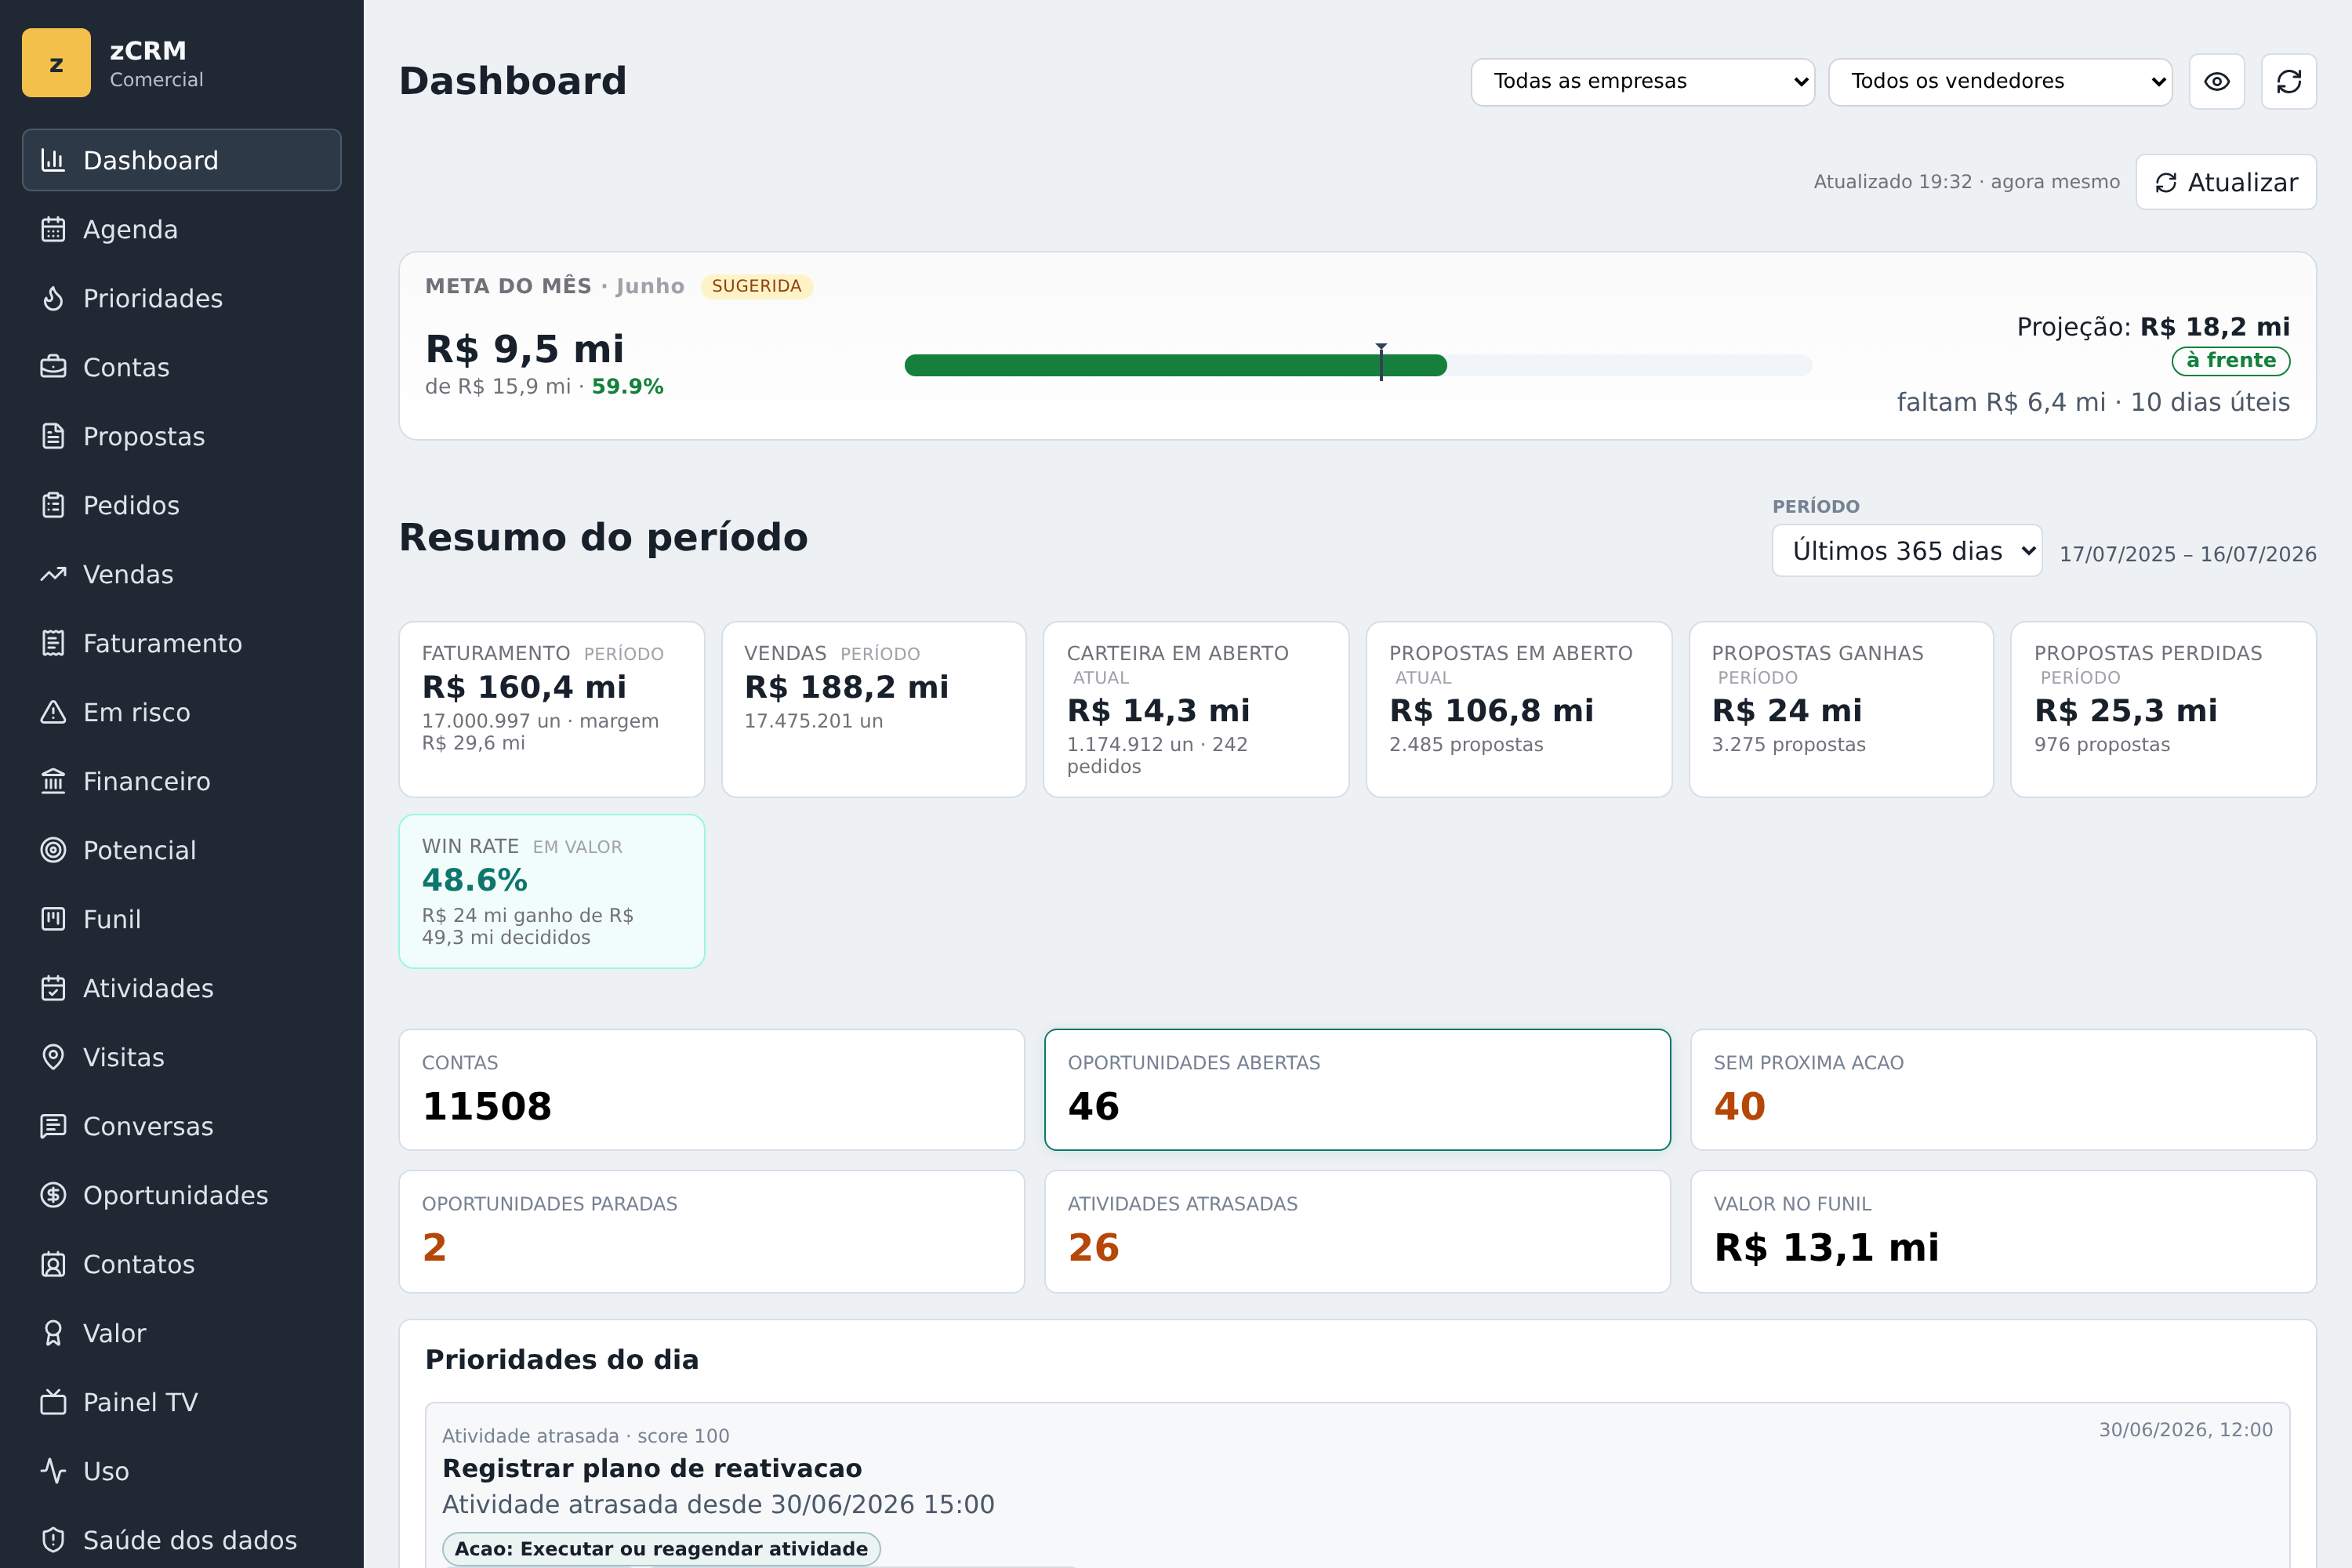
Task: Open the Financeiro menu entry
Action: click(181, 781)
